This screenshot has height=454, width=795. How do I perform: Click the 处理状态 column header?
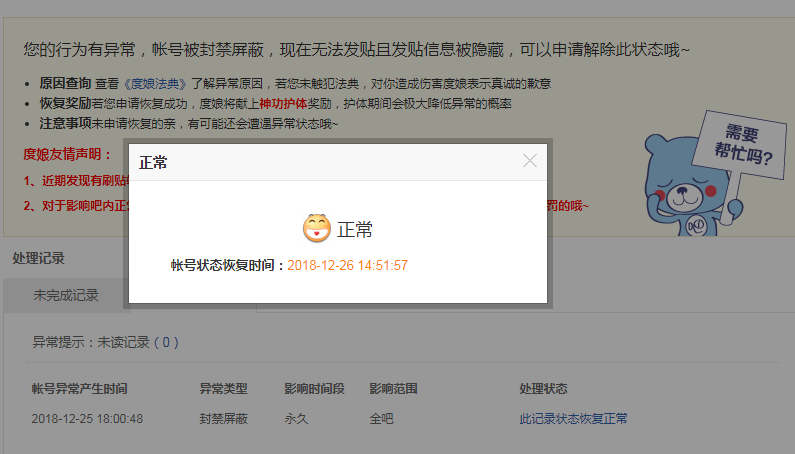543,388
